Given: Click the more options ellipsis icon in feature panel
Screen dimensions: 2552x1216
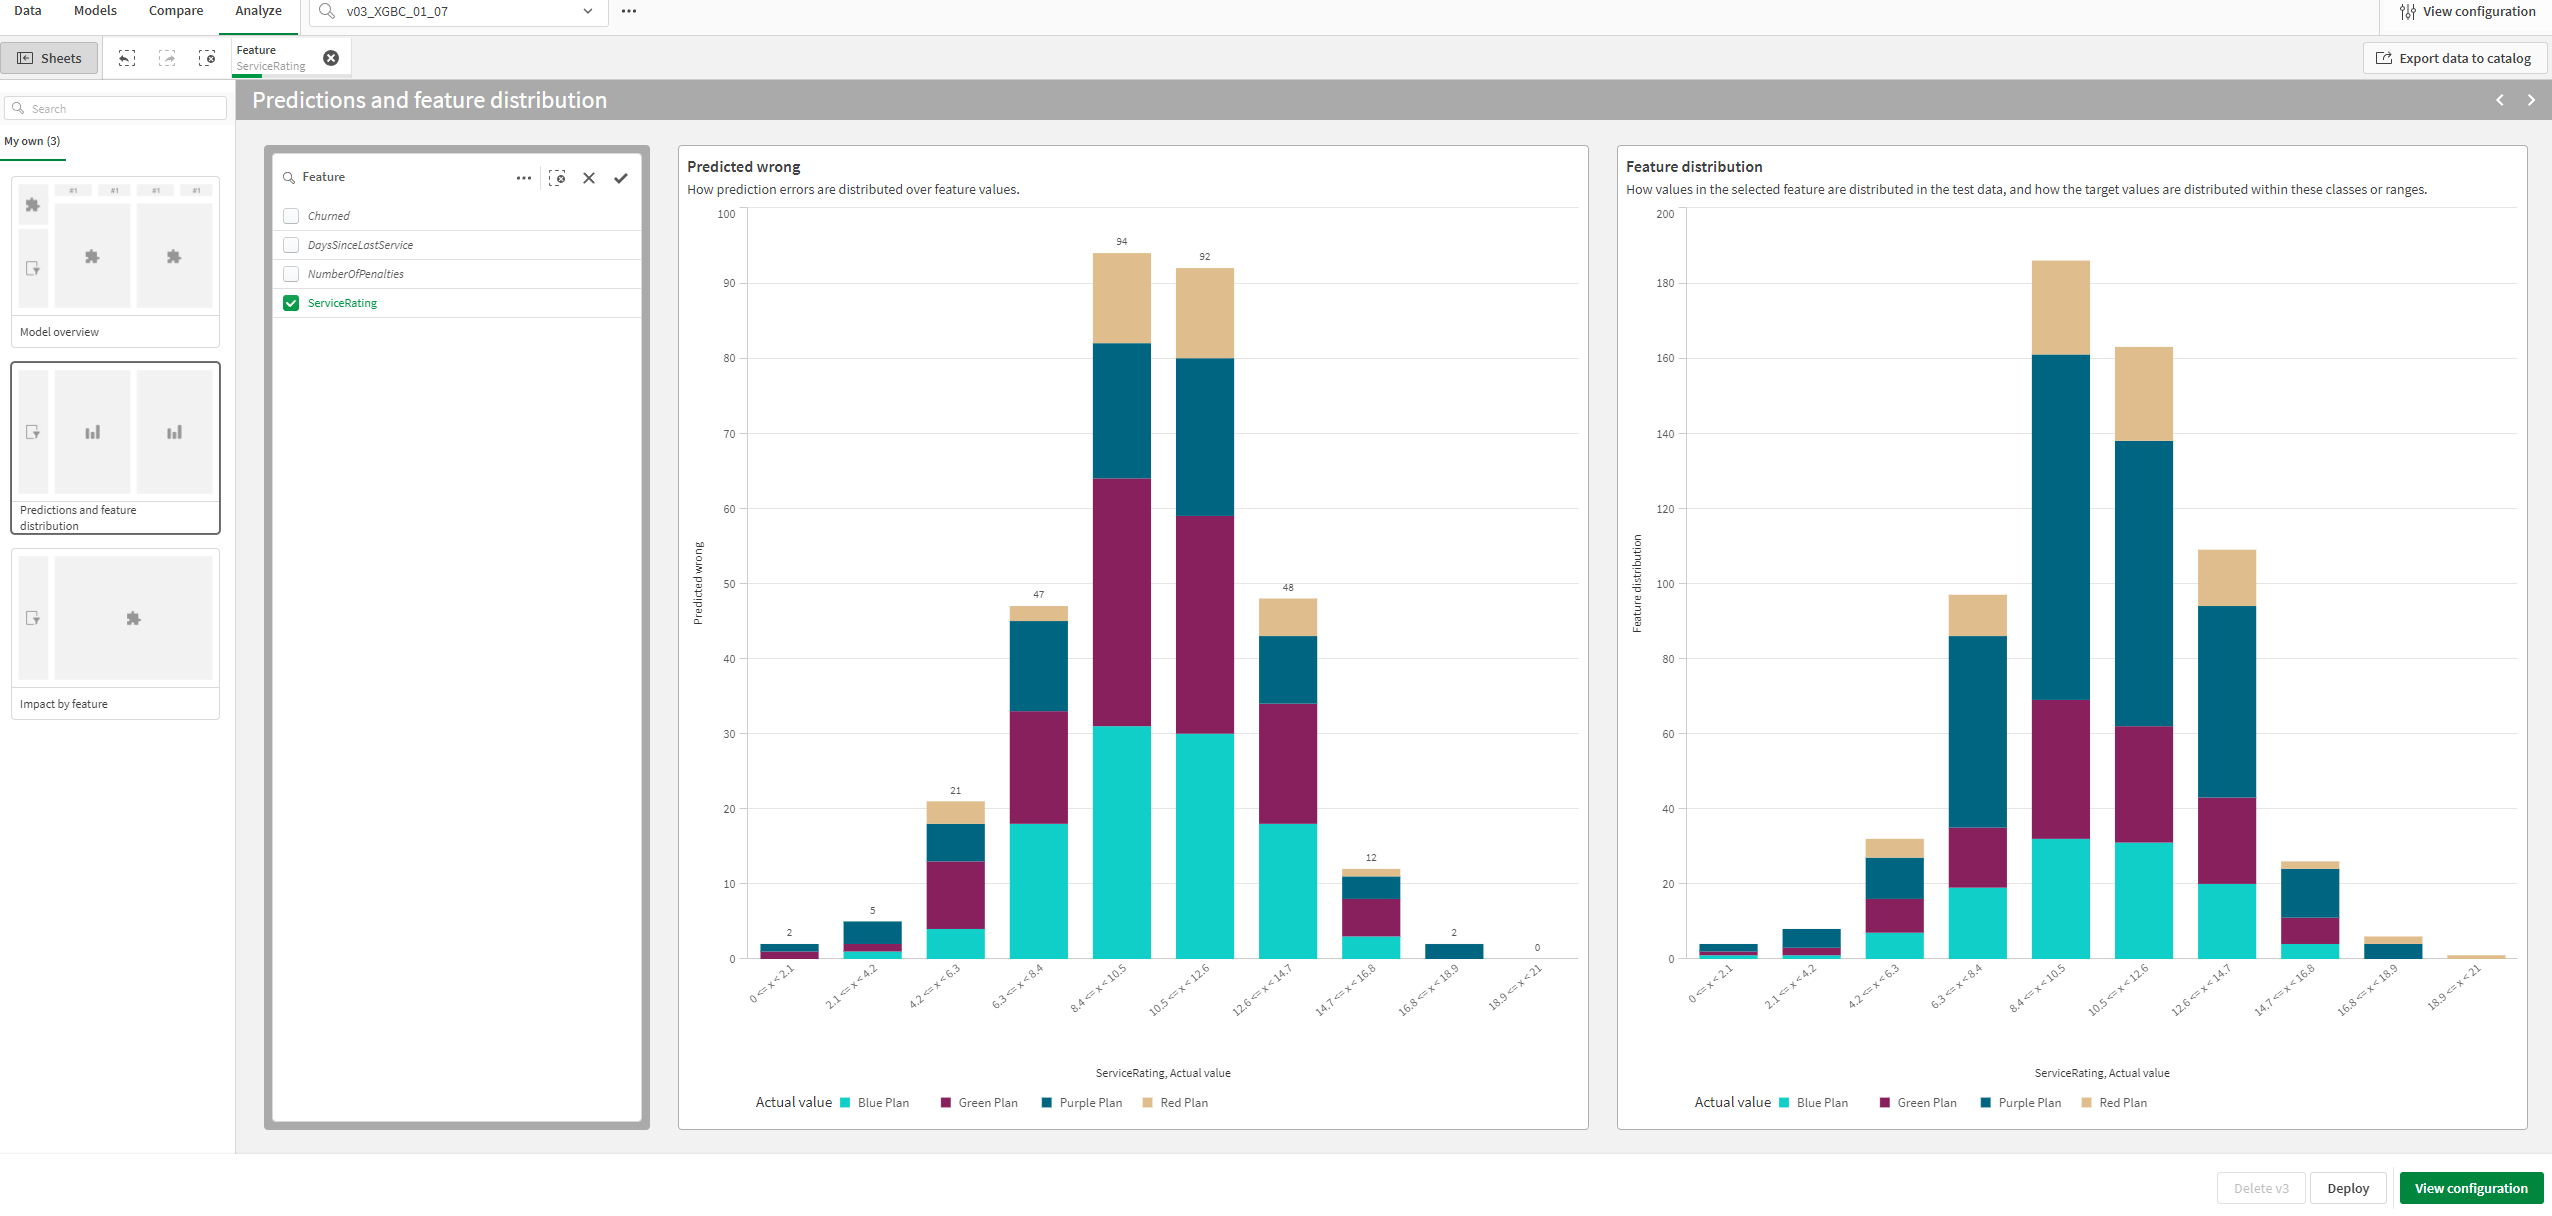Looking at the screenshot, I should tap(524, 176).
